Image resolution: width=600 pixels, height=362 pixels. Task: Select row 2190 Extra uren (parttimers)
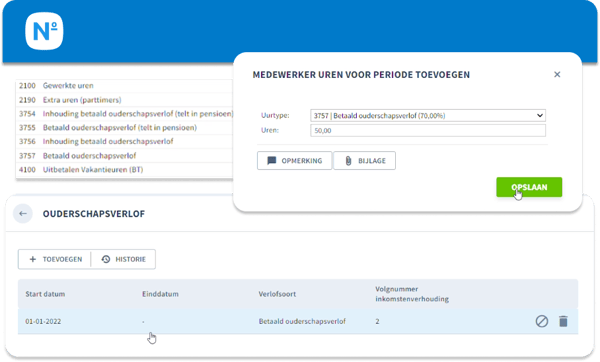tap(124, 100)
